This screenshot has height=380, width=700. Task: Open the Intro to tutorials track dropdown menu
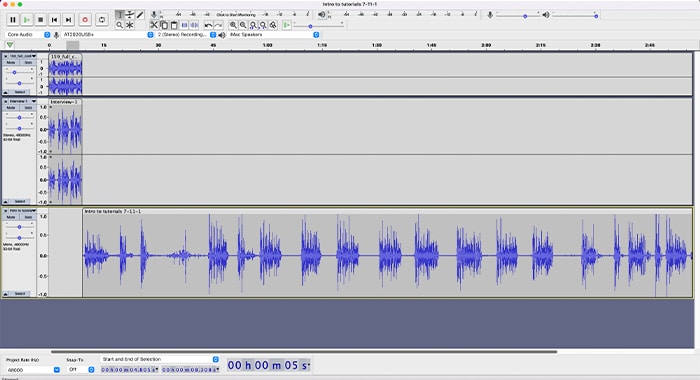pyautogui.click(x=22, y=211)
